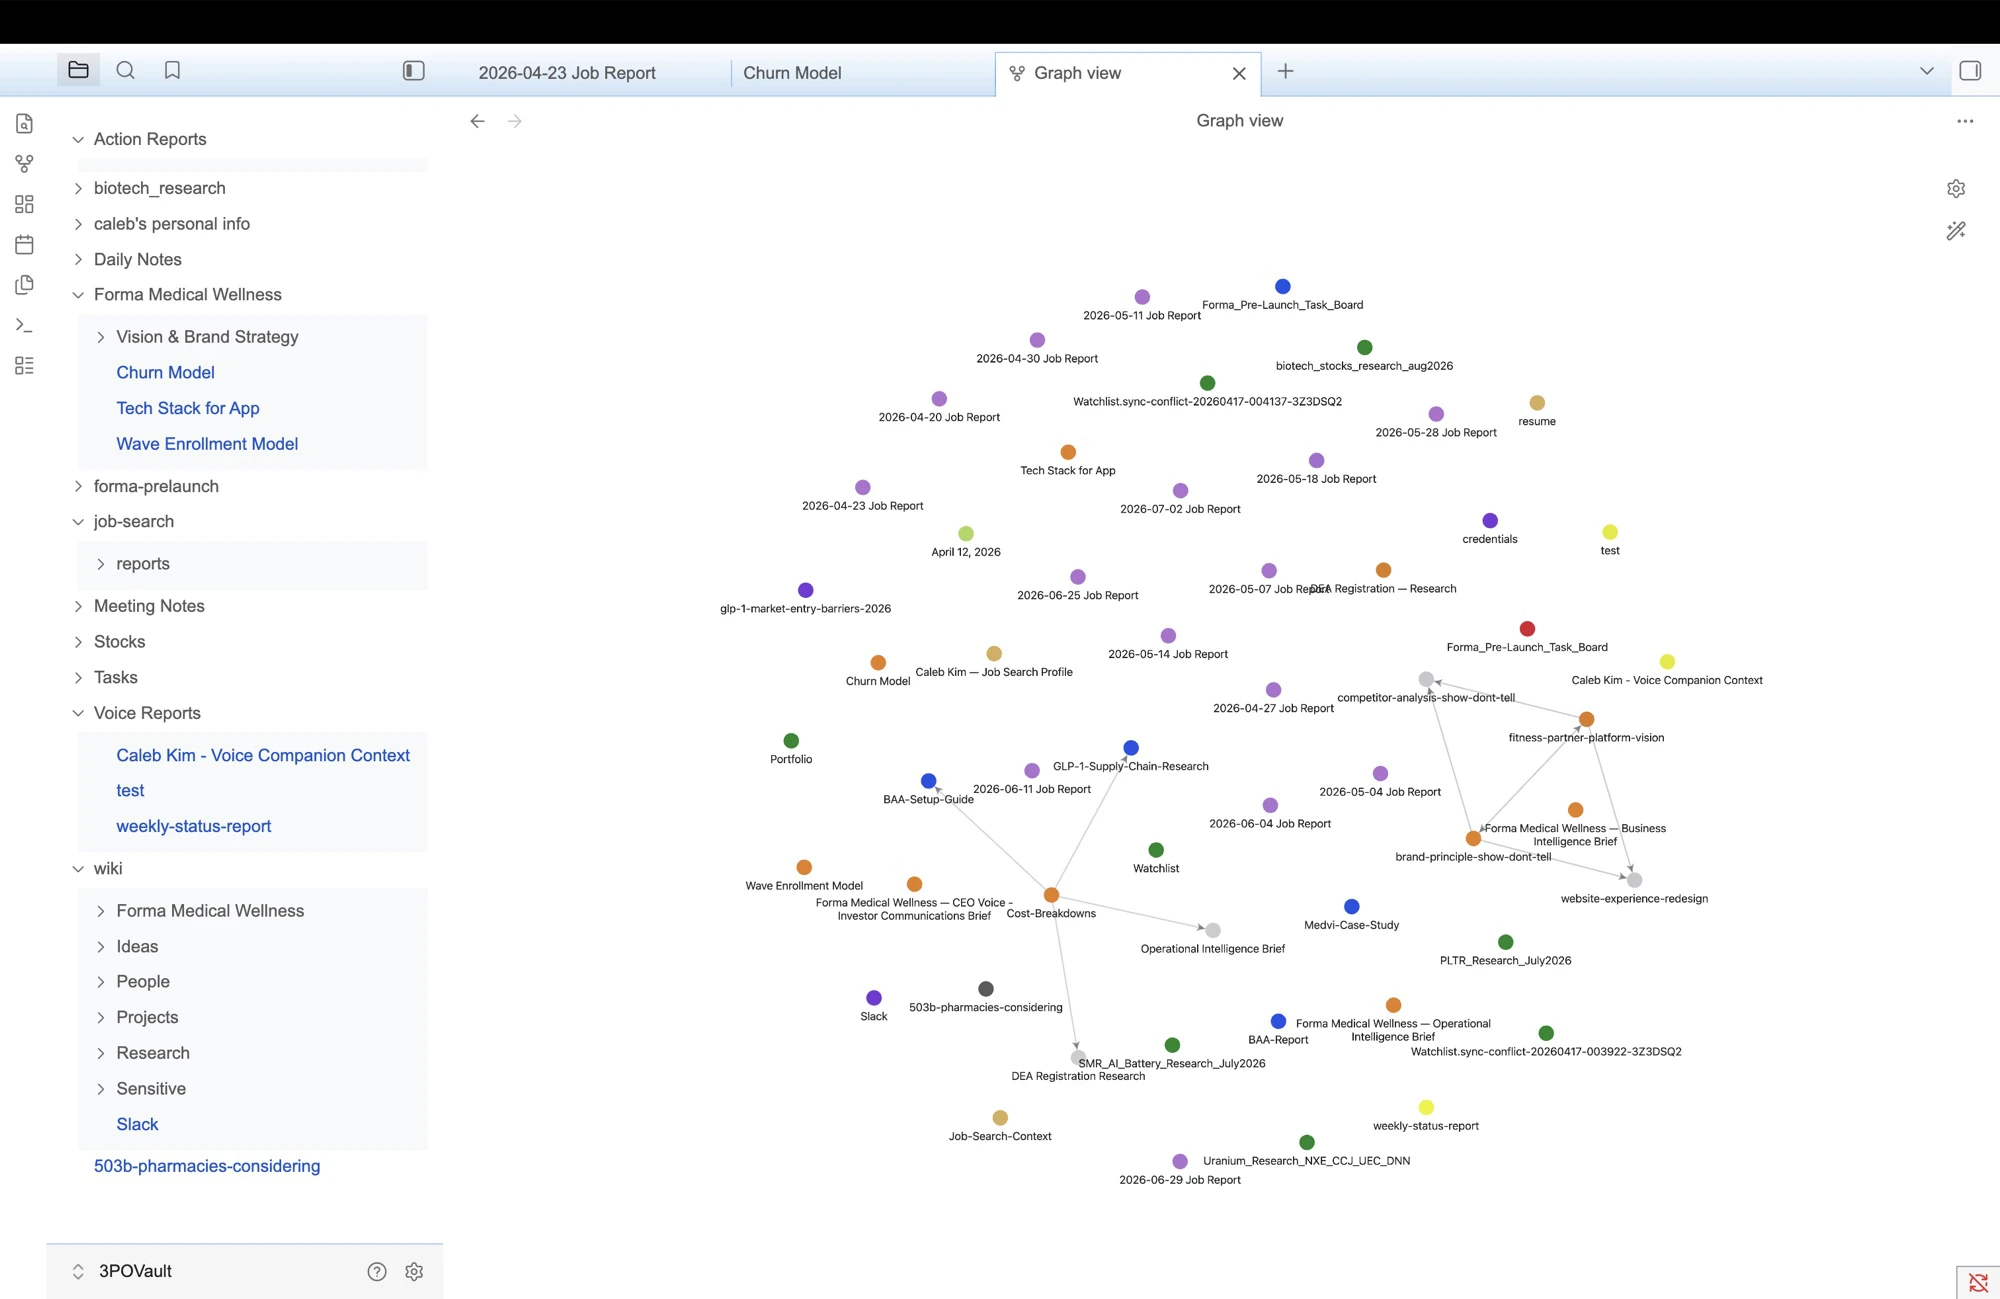The image size is (2000, 1299).
Task: Open Wave Enrollment Model note in sidebar
Action: [x=207, y=444]
